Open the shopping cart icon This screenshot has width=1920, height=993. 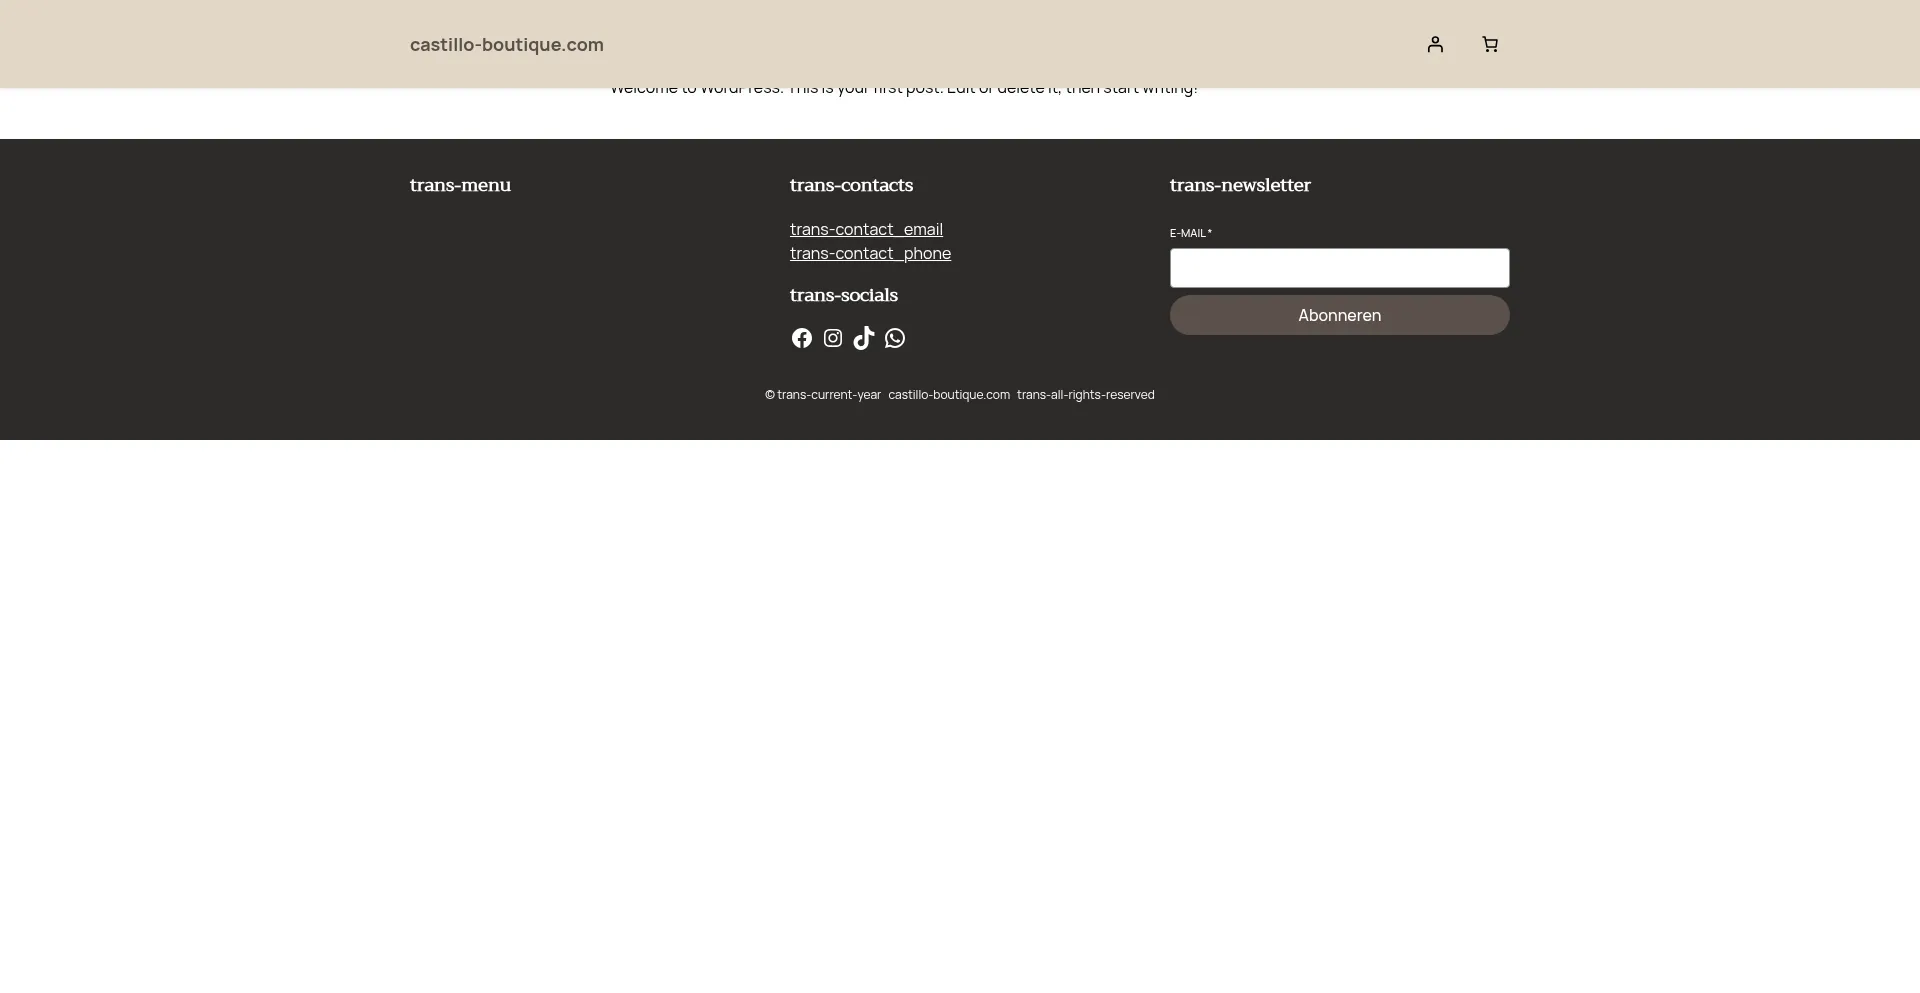tap(1490, 44)
